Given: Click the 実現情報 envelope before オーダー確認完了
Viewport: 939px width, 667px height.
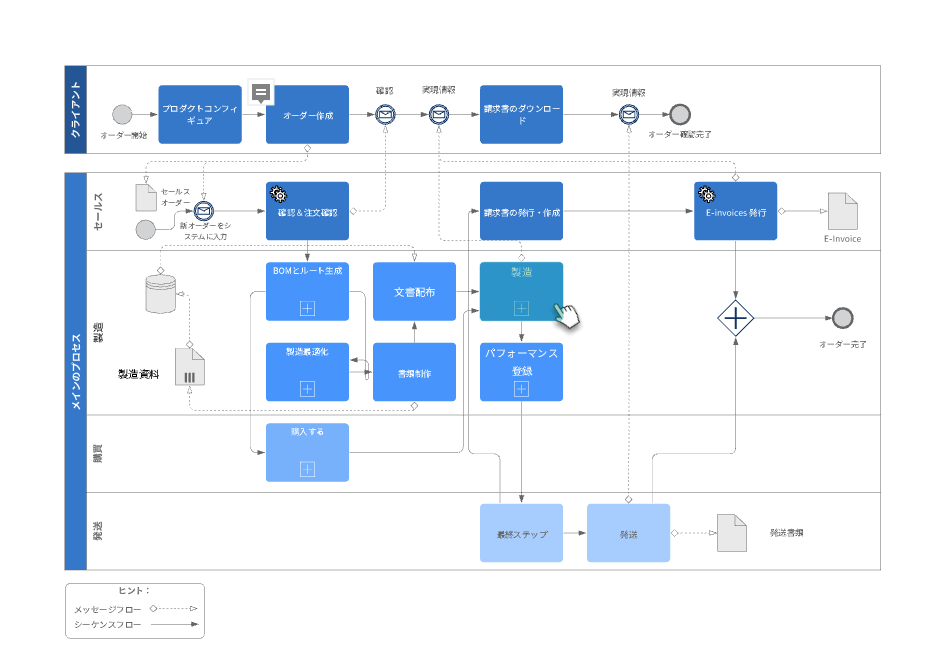Looking at the screenshot, I should [x=629, y=113].
